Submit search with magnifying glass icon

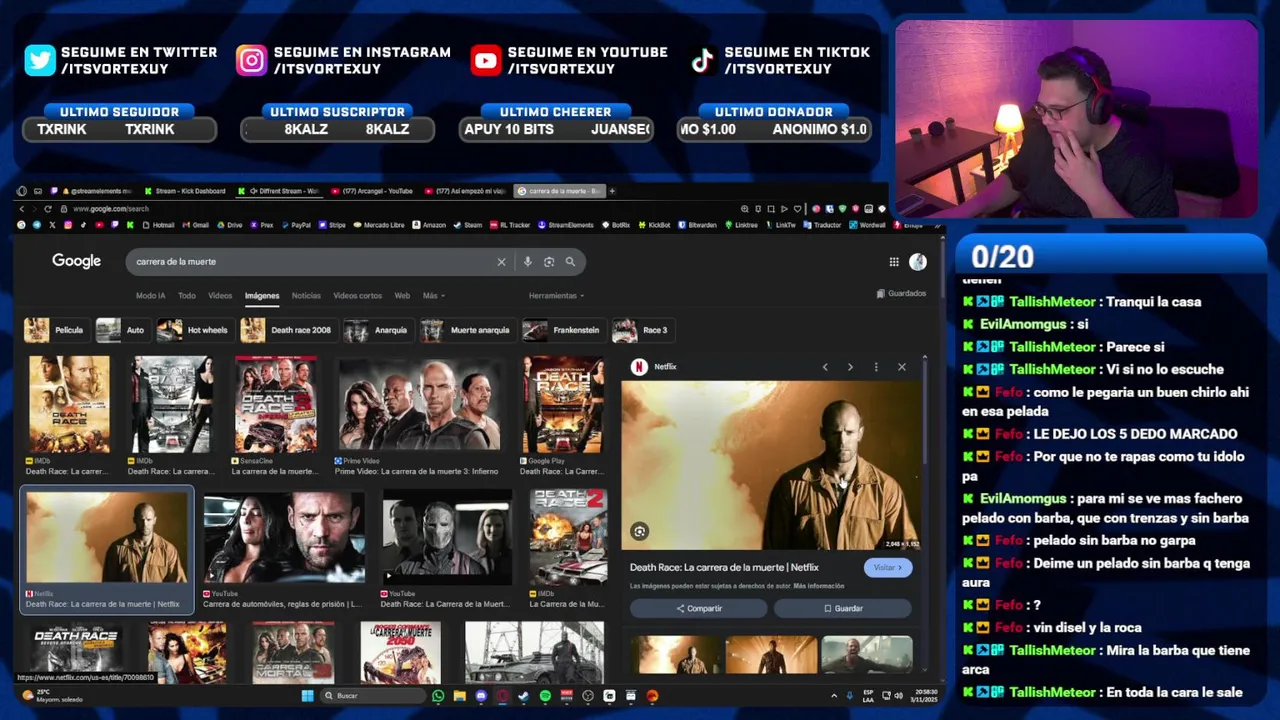[x=570, y=262]
